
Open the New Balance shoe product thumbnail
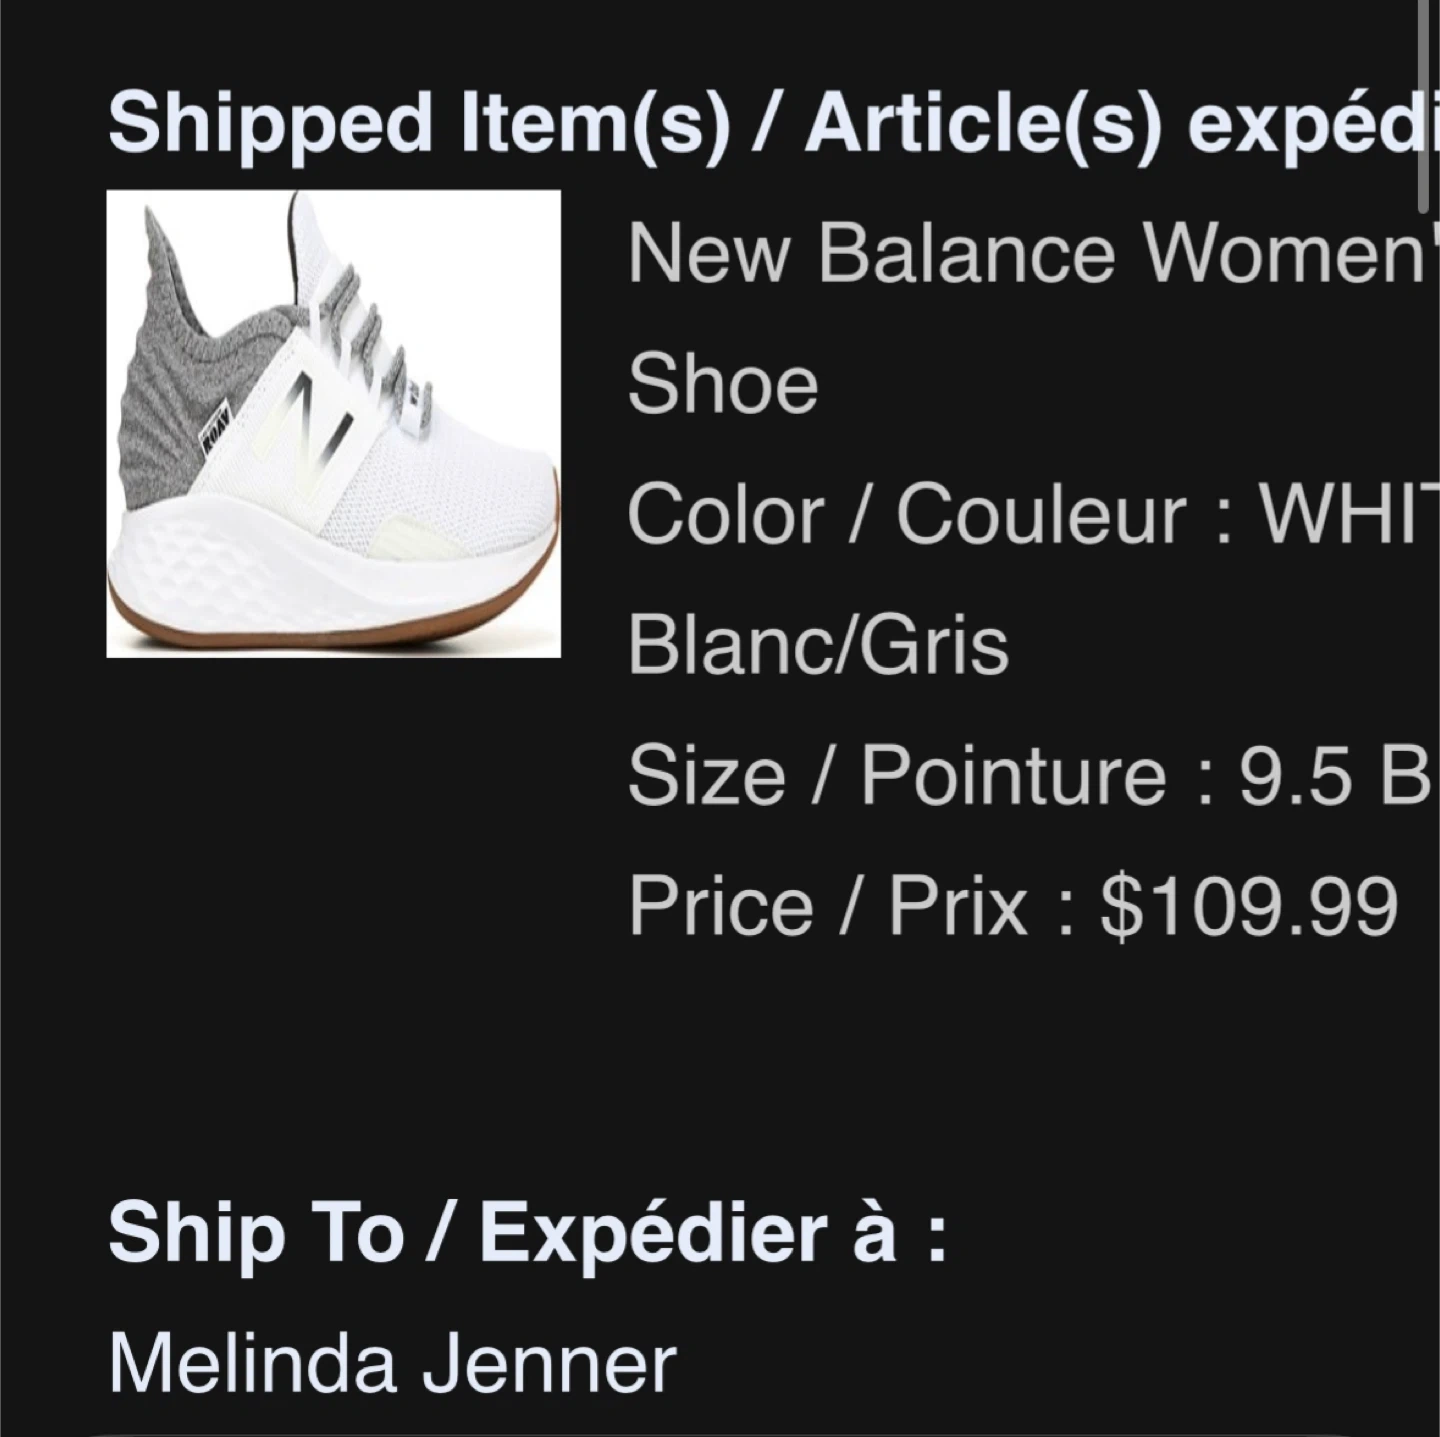[333, 423]
